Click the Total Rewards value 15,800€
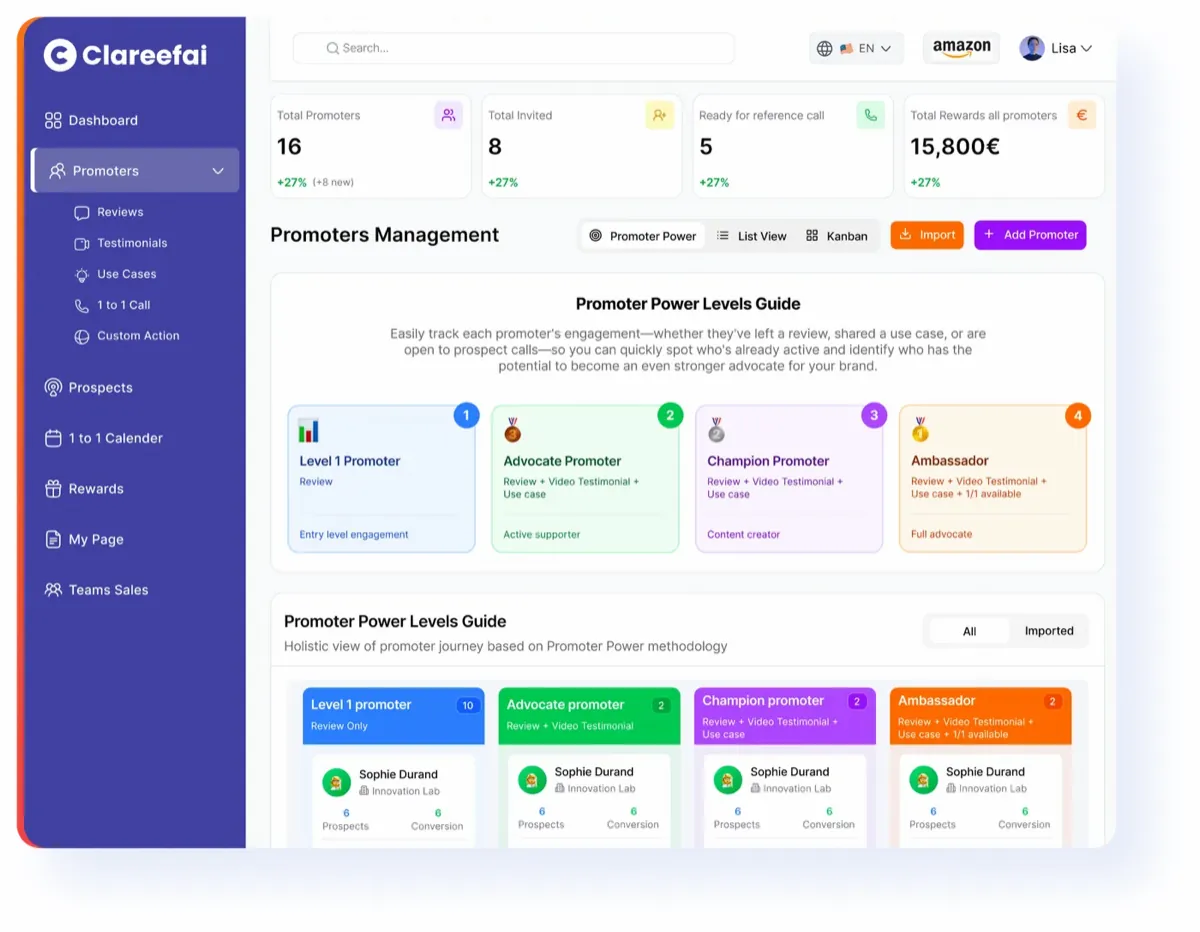Viewport: 1200px width, 932px height. [954, 147]
